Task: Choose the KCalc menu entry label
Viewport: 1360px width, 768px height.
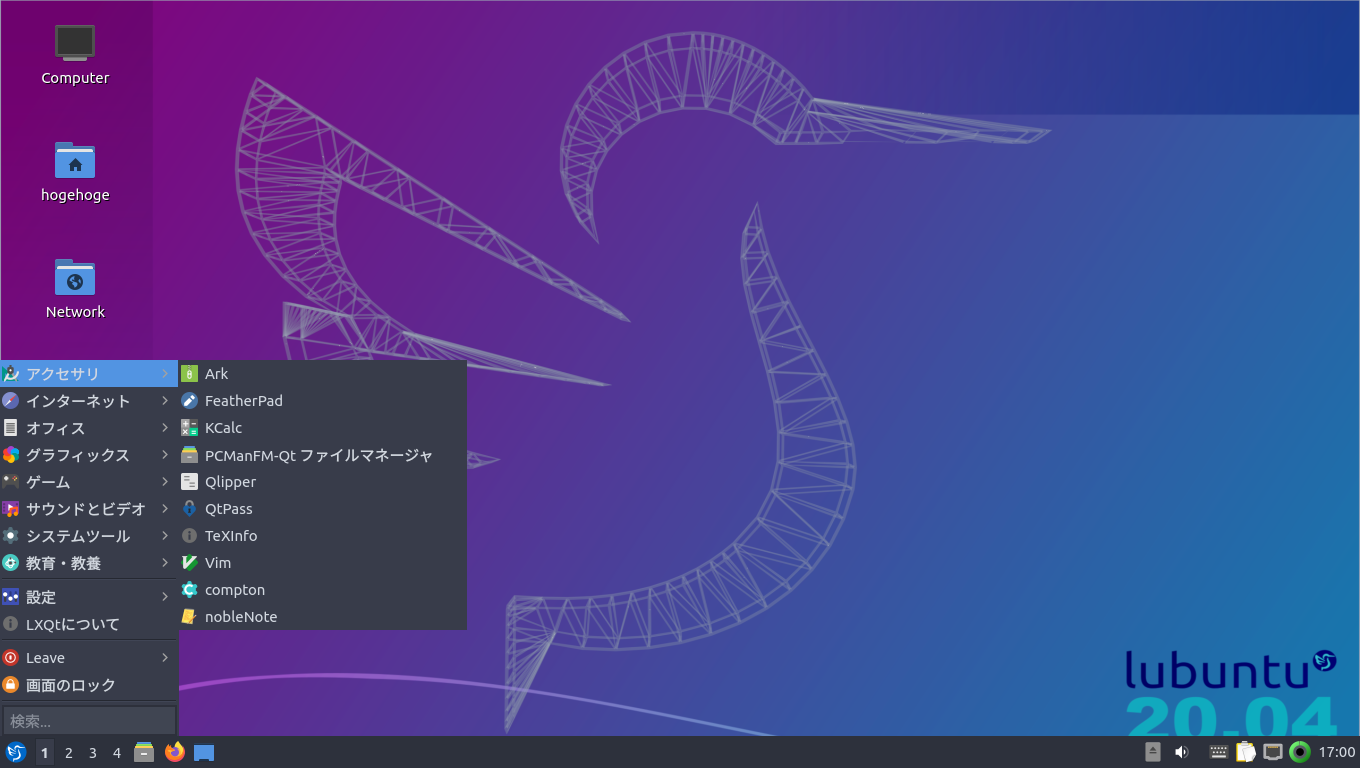Action: pyautogui.click(x=224, y=428)
